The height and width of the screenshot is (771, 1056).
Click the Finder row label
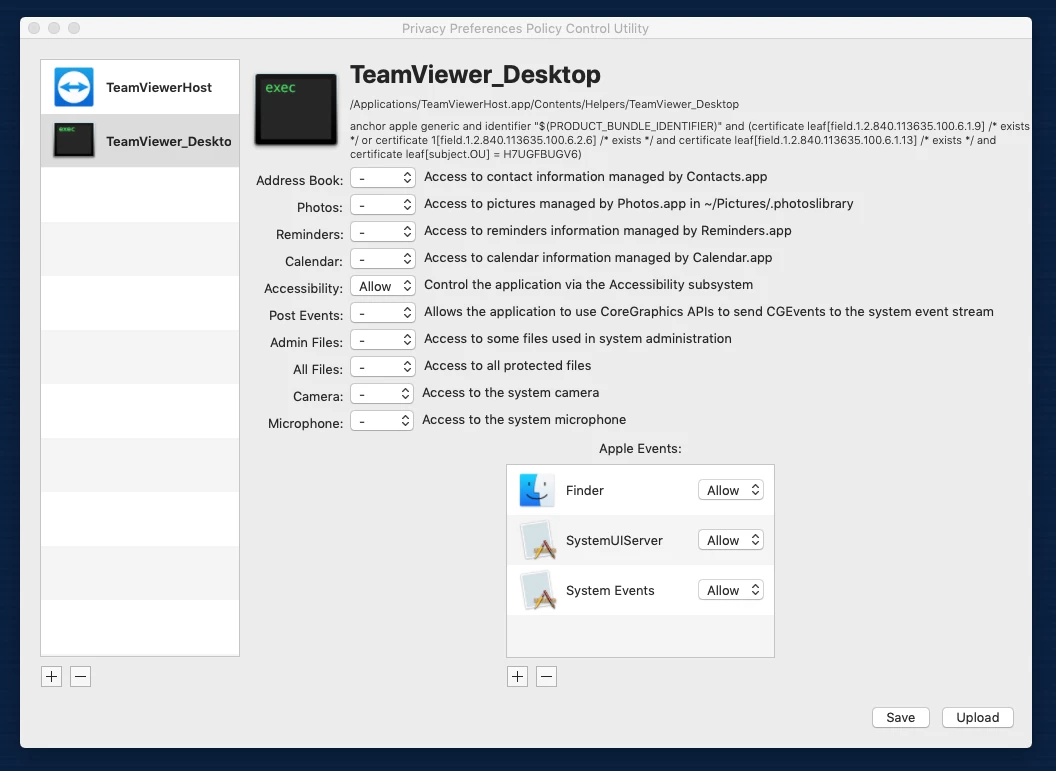[585, 490]
